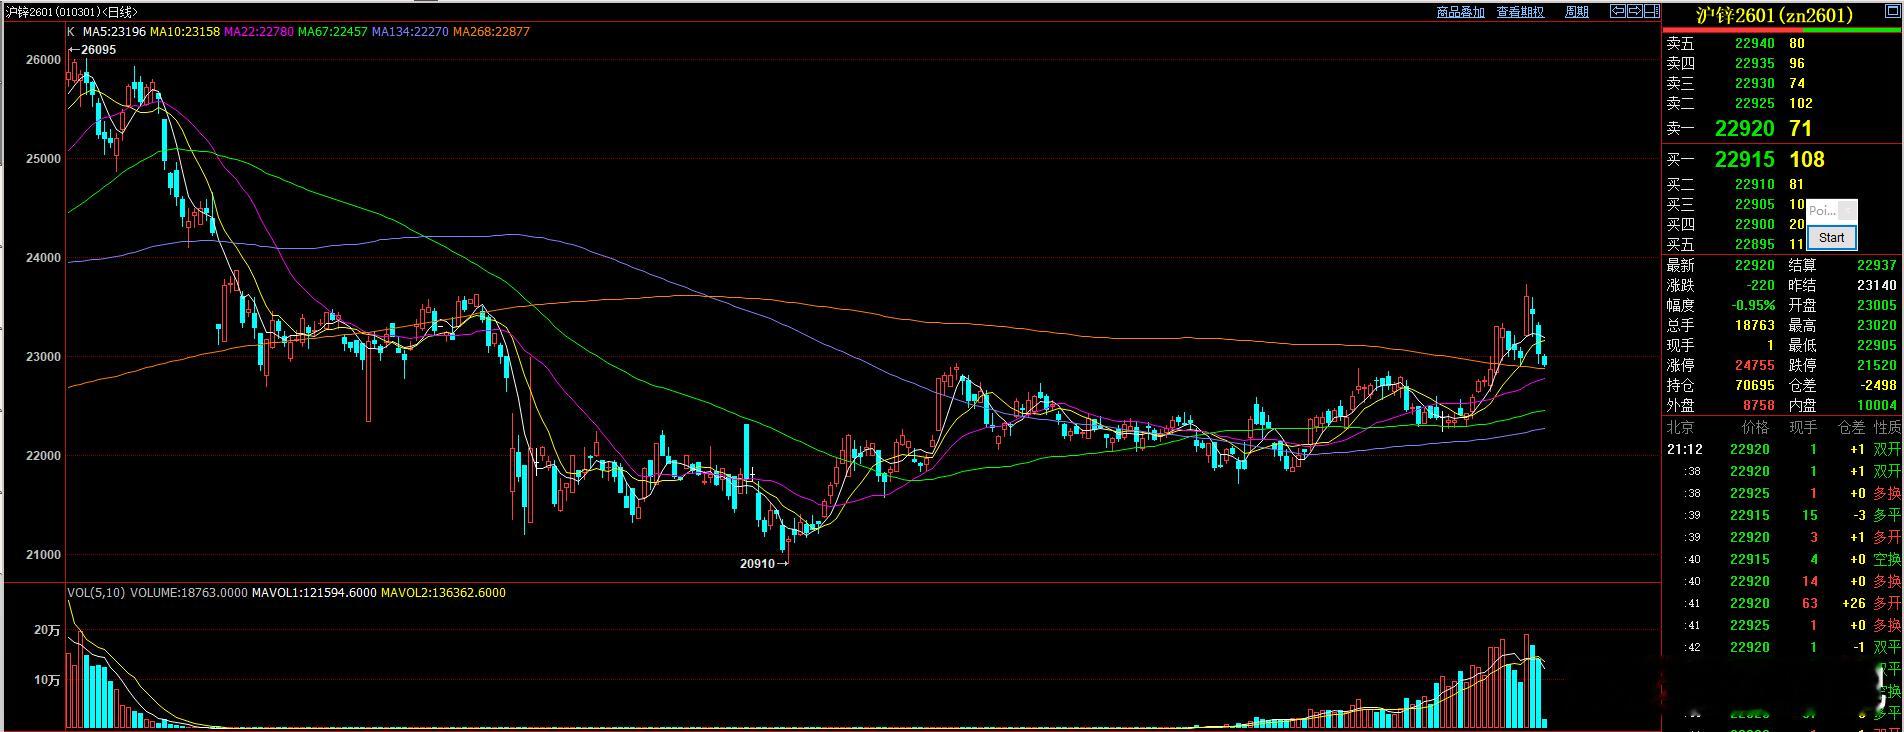Click the MAVOL2:136362.6000 label
The image size is (1904, 732).
tap(443, 593)
